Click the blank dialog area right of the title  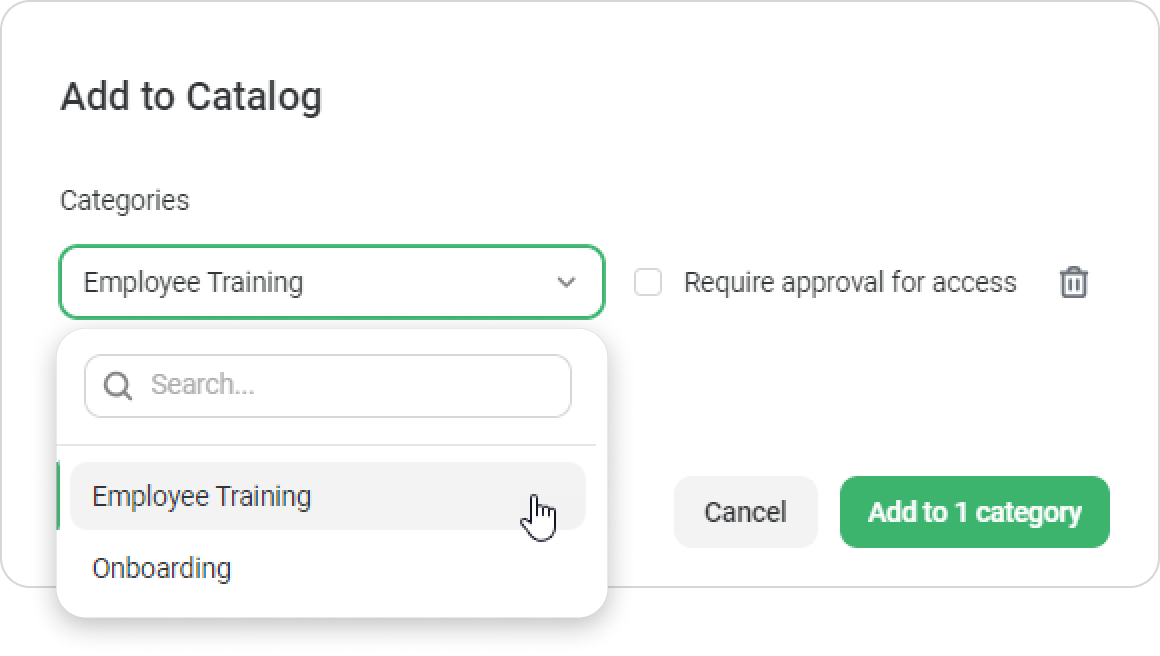click(x=700, y=98)
